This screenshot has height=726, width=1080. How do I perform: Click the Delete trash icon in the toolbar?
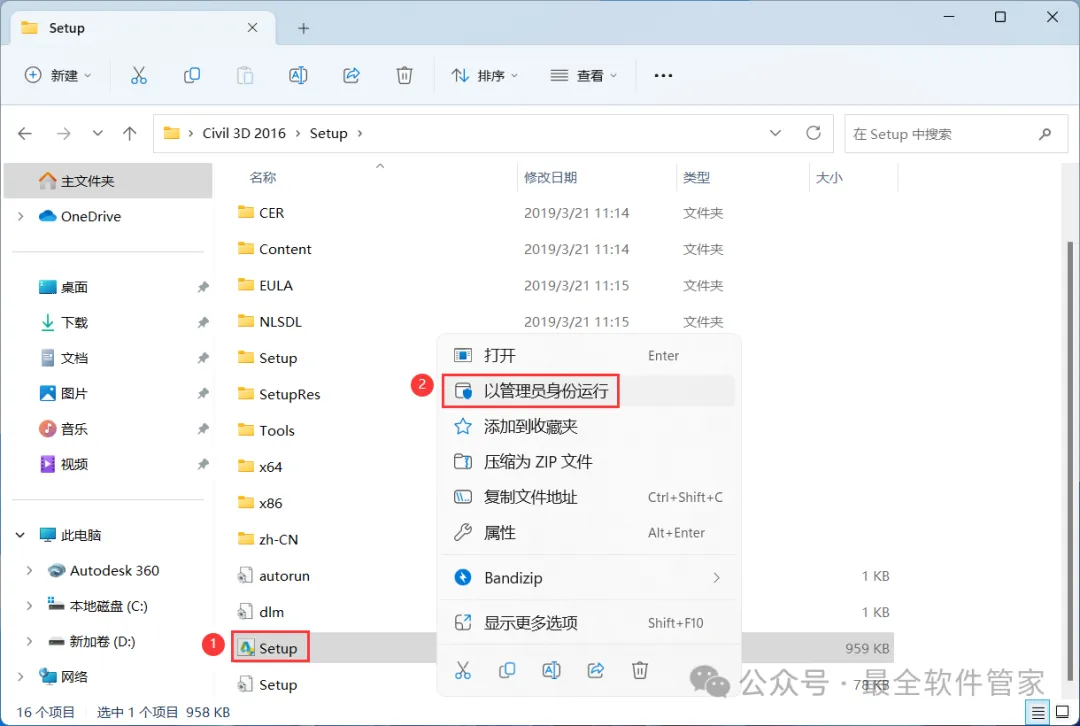(x=404, y=75)
